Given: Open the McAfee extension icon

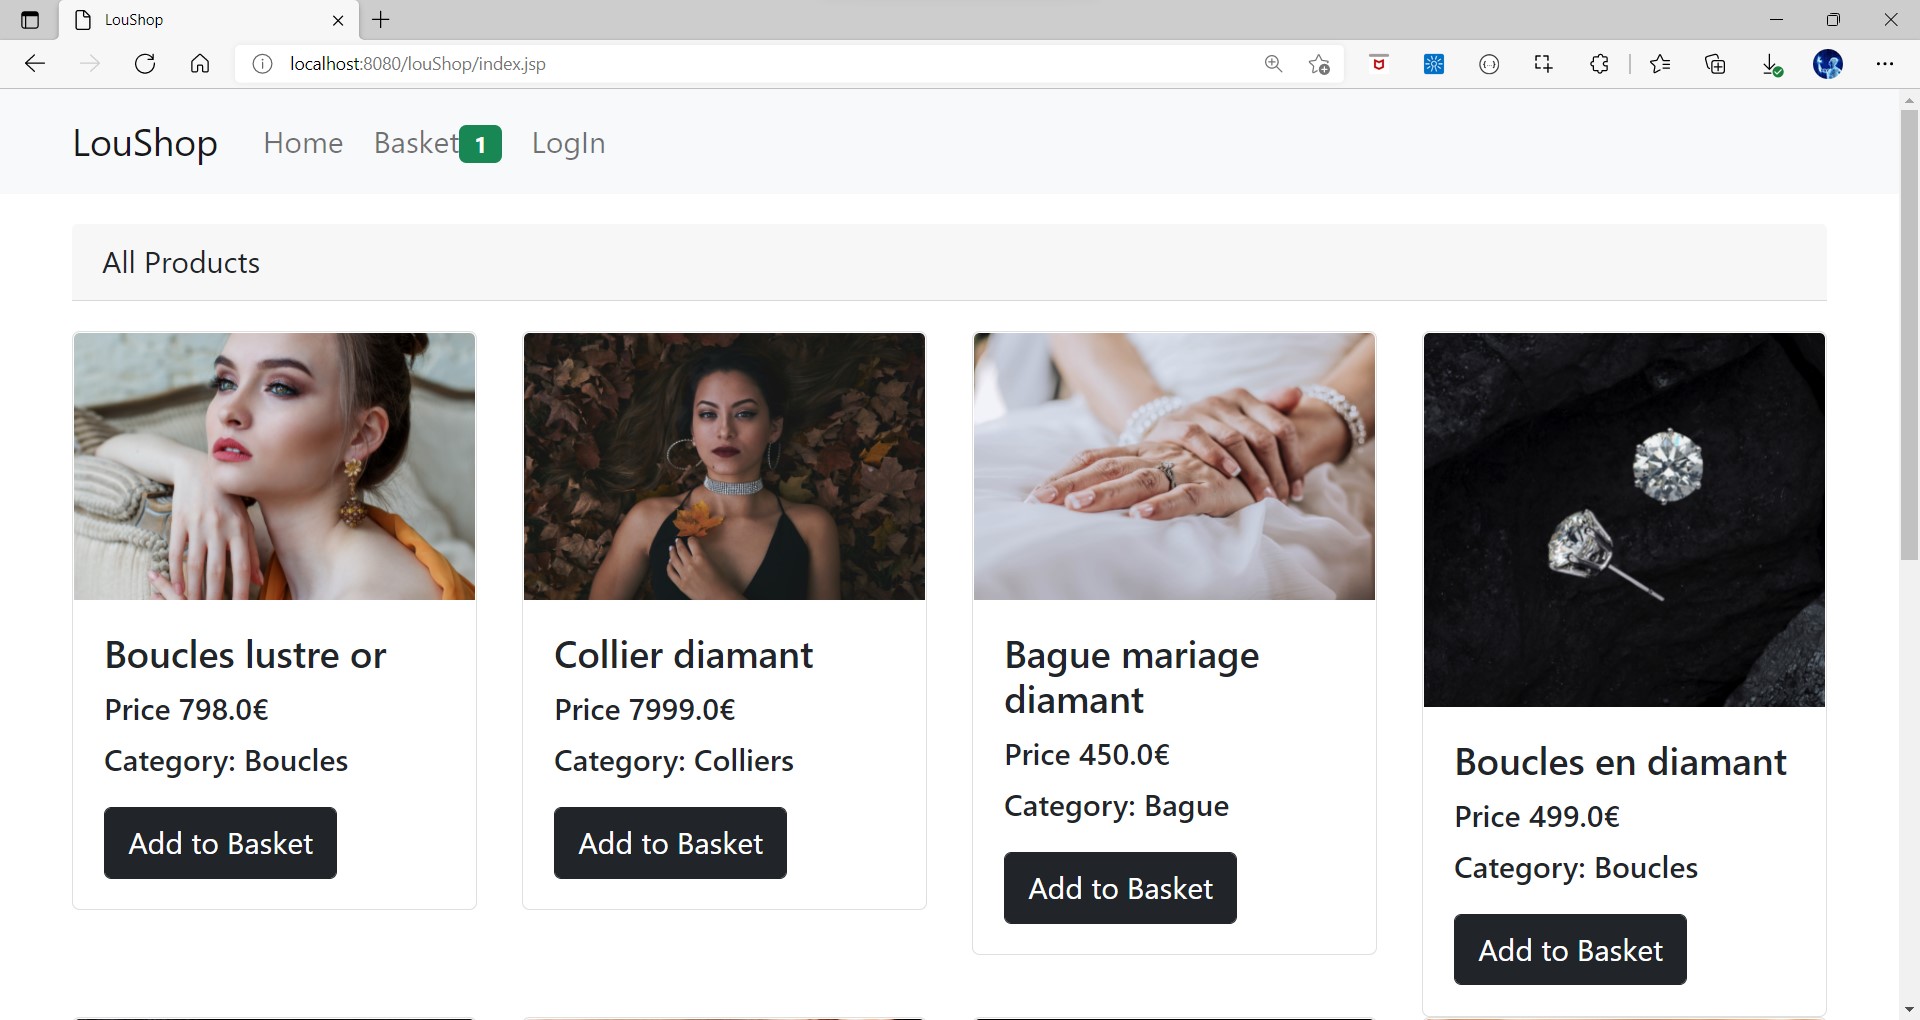Looking at the screenshot, I should pos(1378,64).
